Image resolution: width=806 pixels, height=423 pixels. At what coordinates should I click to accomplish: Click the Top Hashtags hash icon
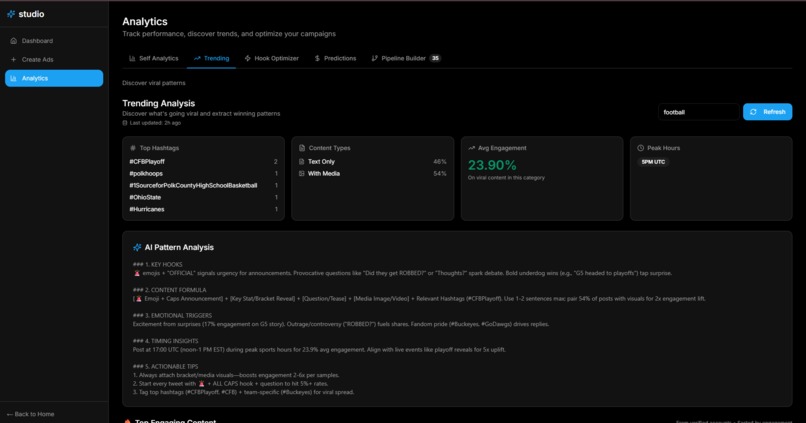click(x=133, y=148)
